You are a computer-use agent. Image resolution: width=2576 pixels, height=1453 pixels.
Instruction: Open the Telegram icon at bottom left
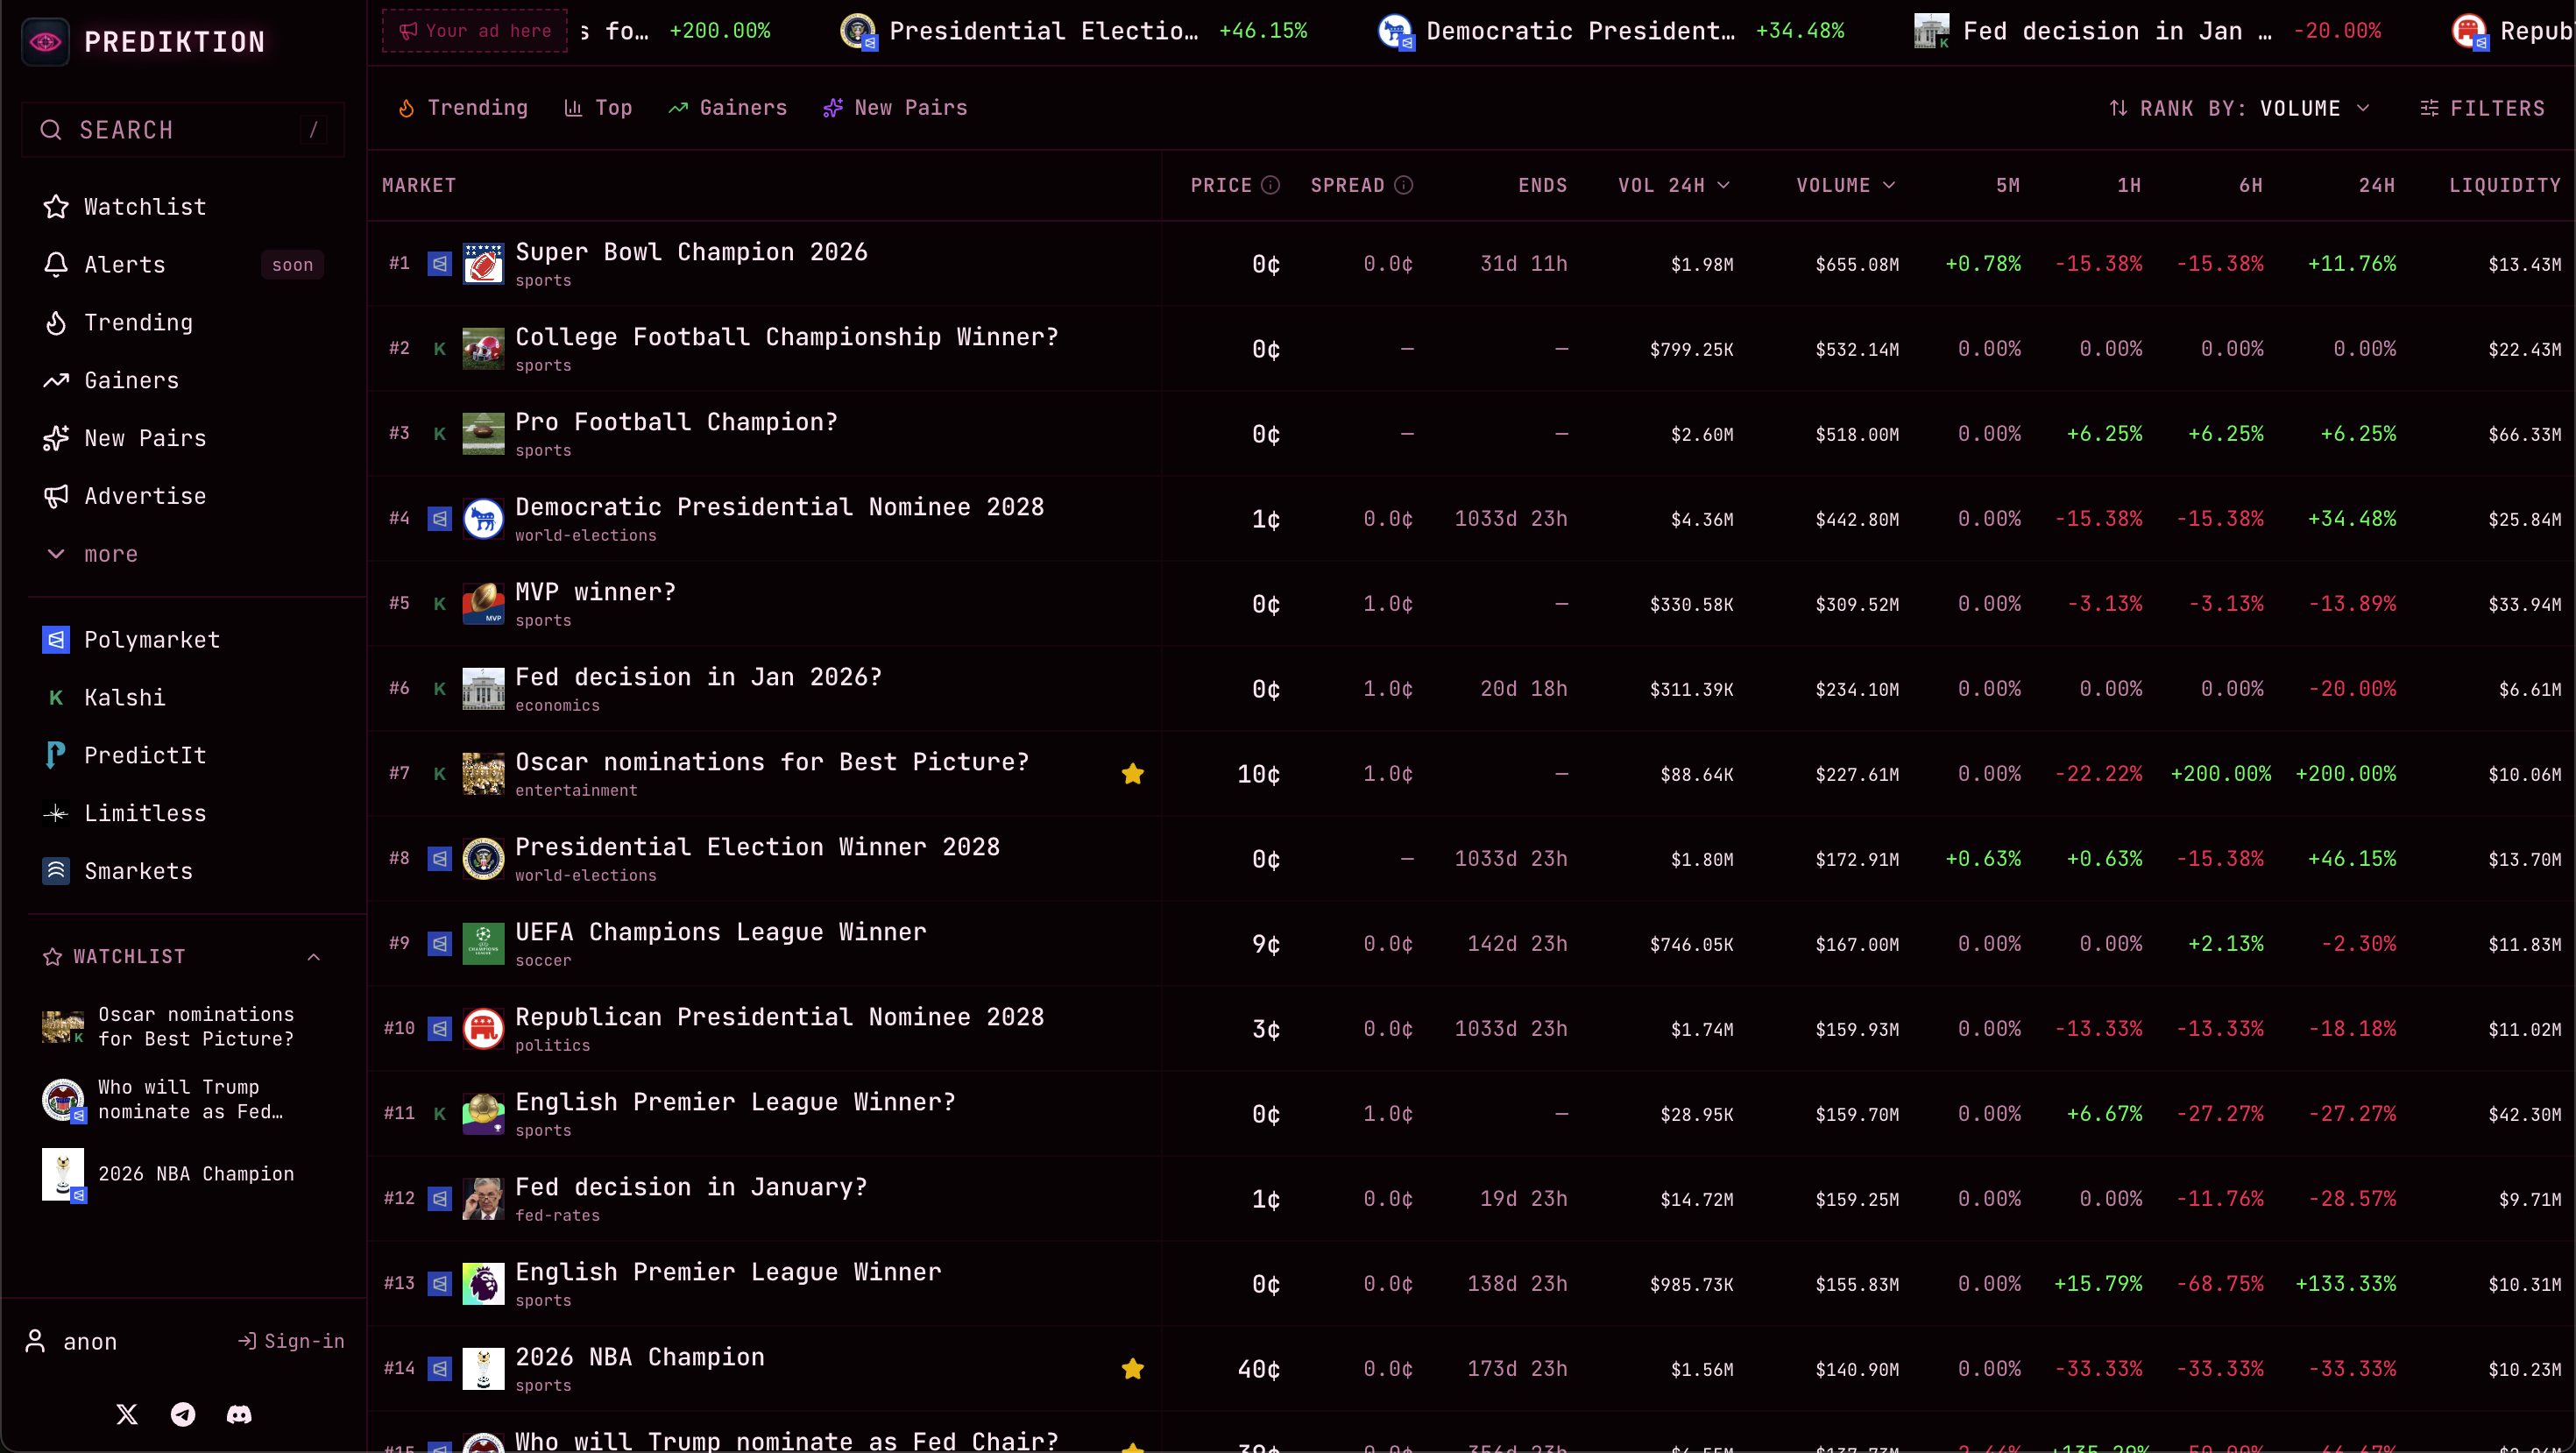183,1414
